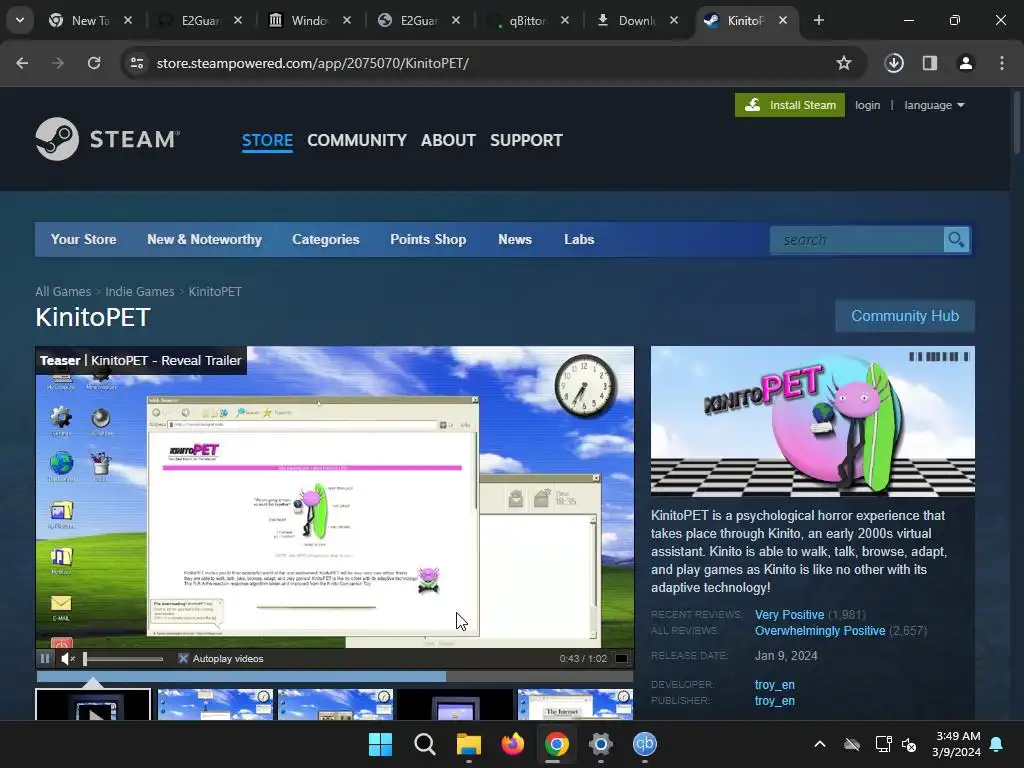Follow the All Games breadcrumb link
The image size is (1024, 768).
point(63,291)
